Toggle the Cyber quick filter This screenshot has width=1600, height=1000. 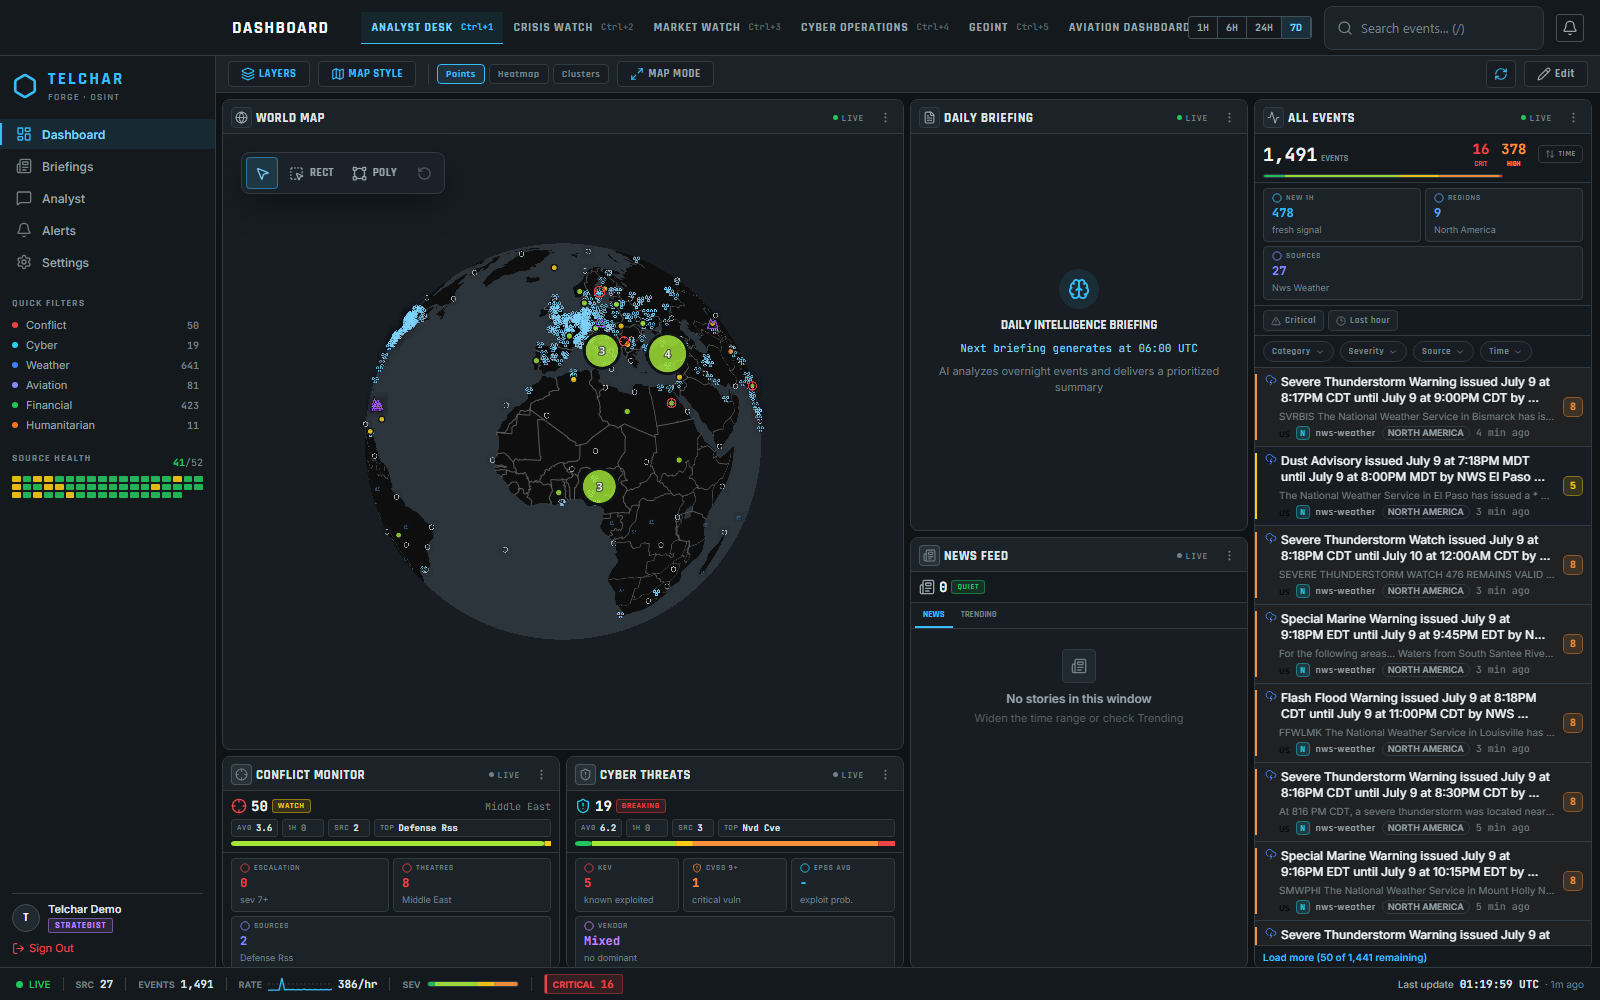(107, 345)
